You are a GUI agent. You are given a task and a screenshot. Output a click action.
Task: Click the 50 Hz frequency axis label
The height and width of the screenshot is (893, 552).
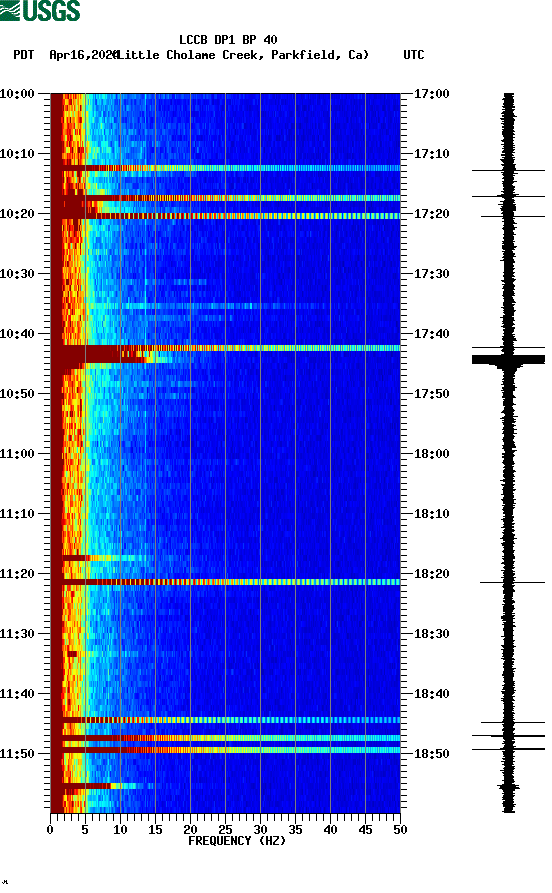click(400, 830)
